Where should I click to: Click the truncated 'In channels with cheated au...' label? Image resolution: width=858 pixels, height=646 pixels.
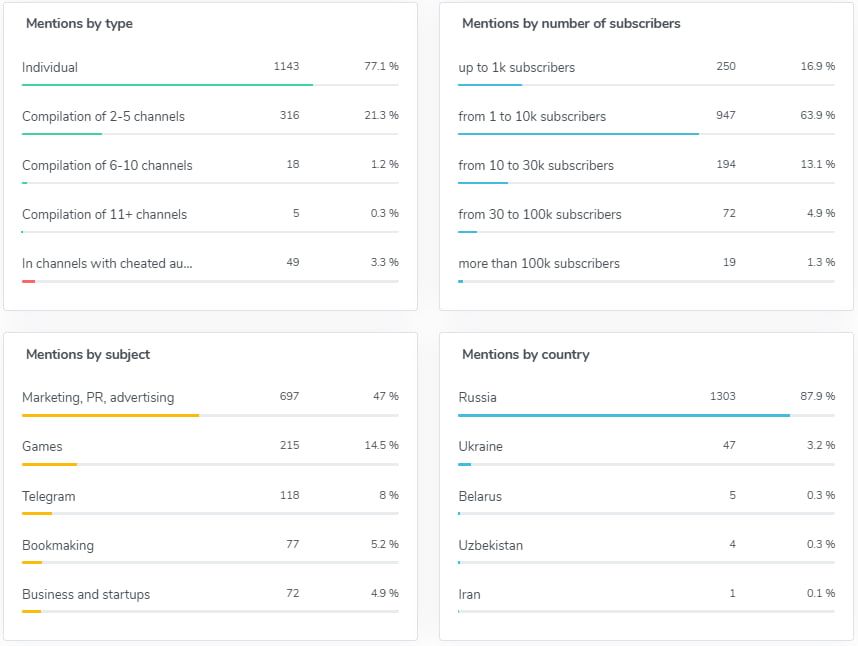tap(107, 263)
